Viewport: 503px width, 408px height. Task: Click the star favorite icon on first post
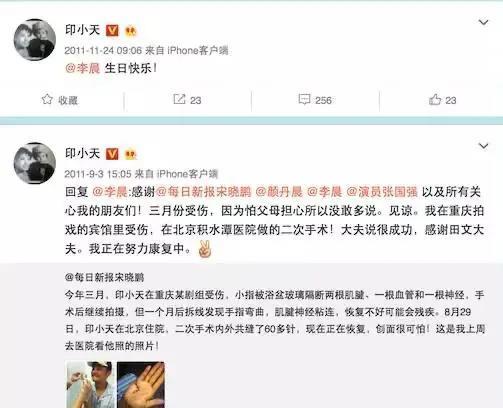[47, 99]
